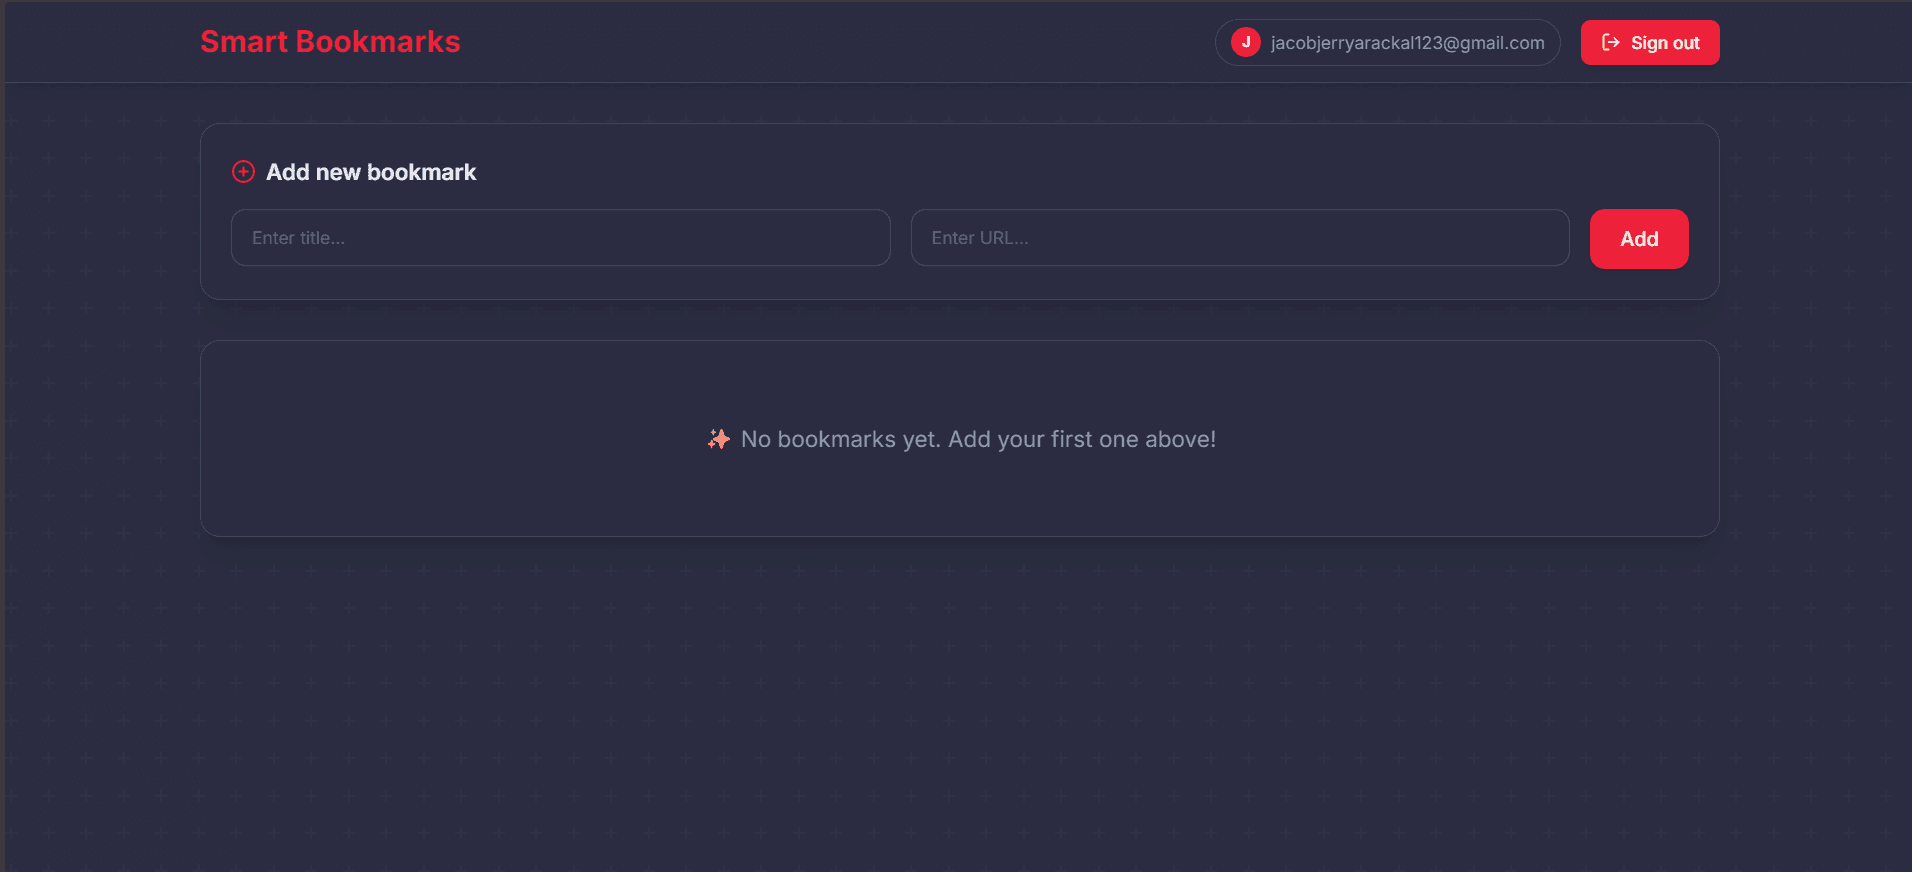Focus the Enter title input field
The height and width of the screenshot is (872, 1912).
point(560,238)
